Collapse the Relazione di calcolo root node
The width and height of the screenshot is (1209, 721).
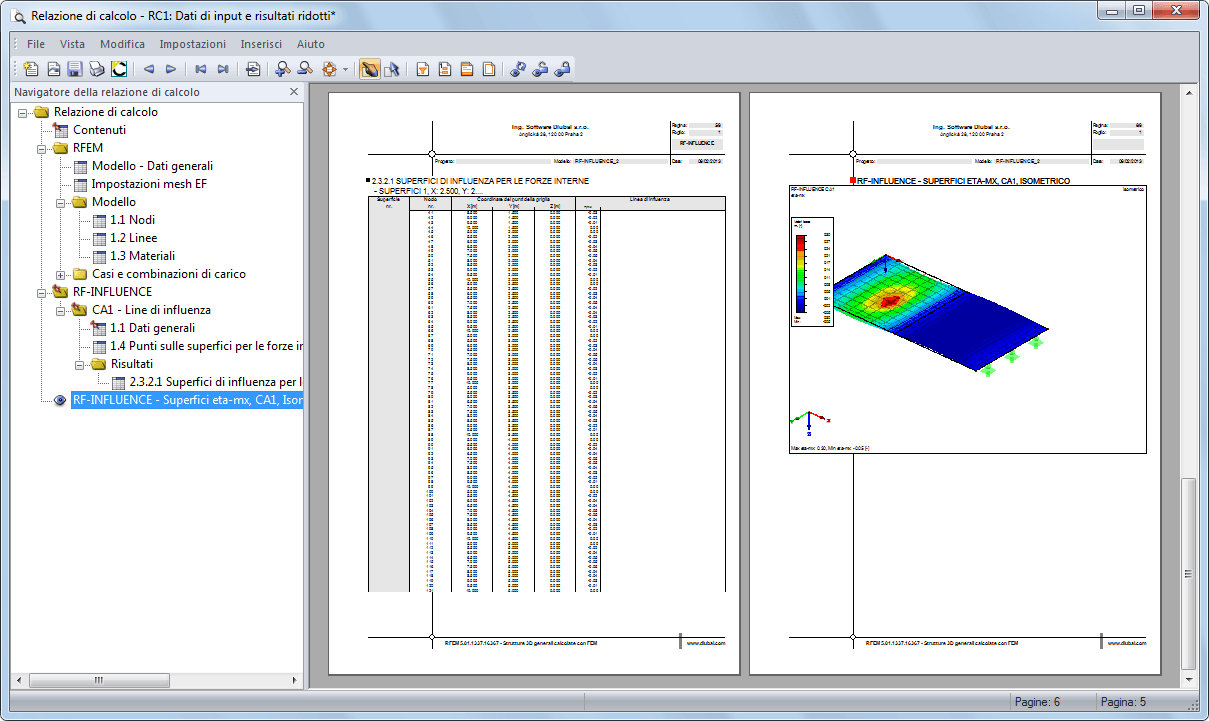click(x=23, y=112)
